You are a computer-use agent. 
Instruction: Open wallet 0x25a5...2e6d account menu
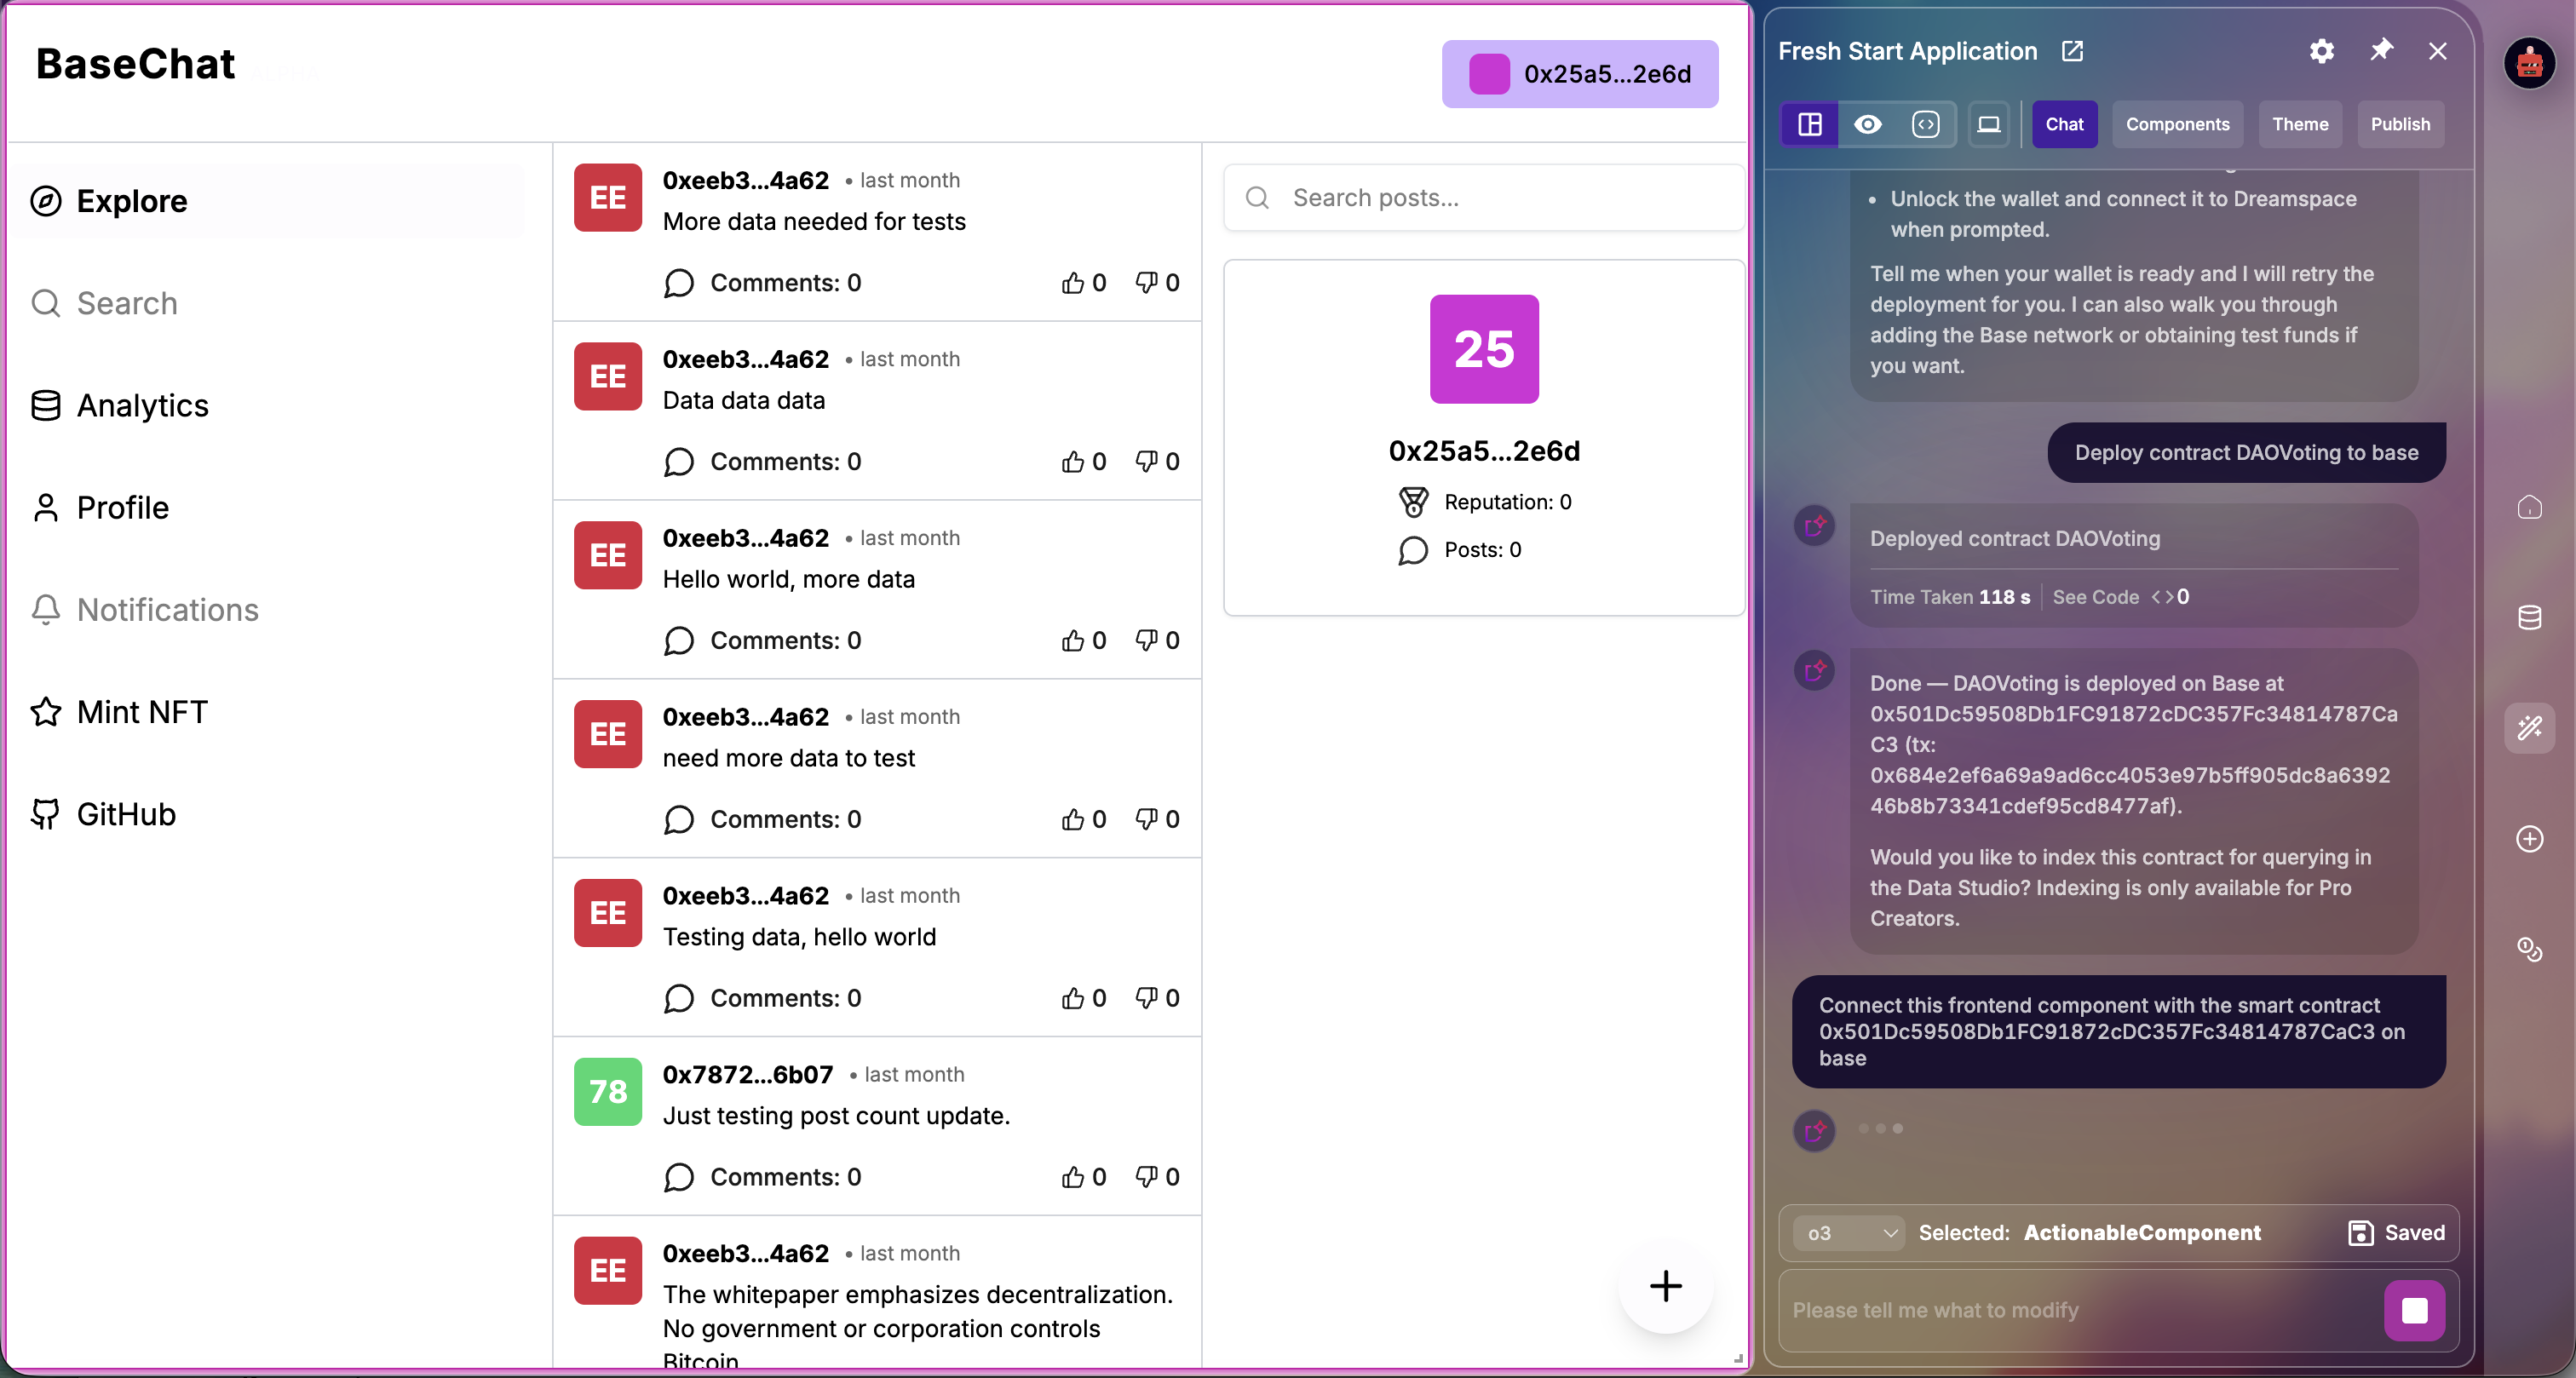[1579, 74]
